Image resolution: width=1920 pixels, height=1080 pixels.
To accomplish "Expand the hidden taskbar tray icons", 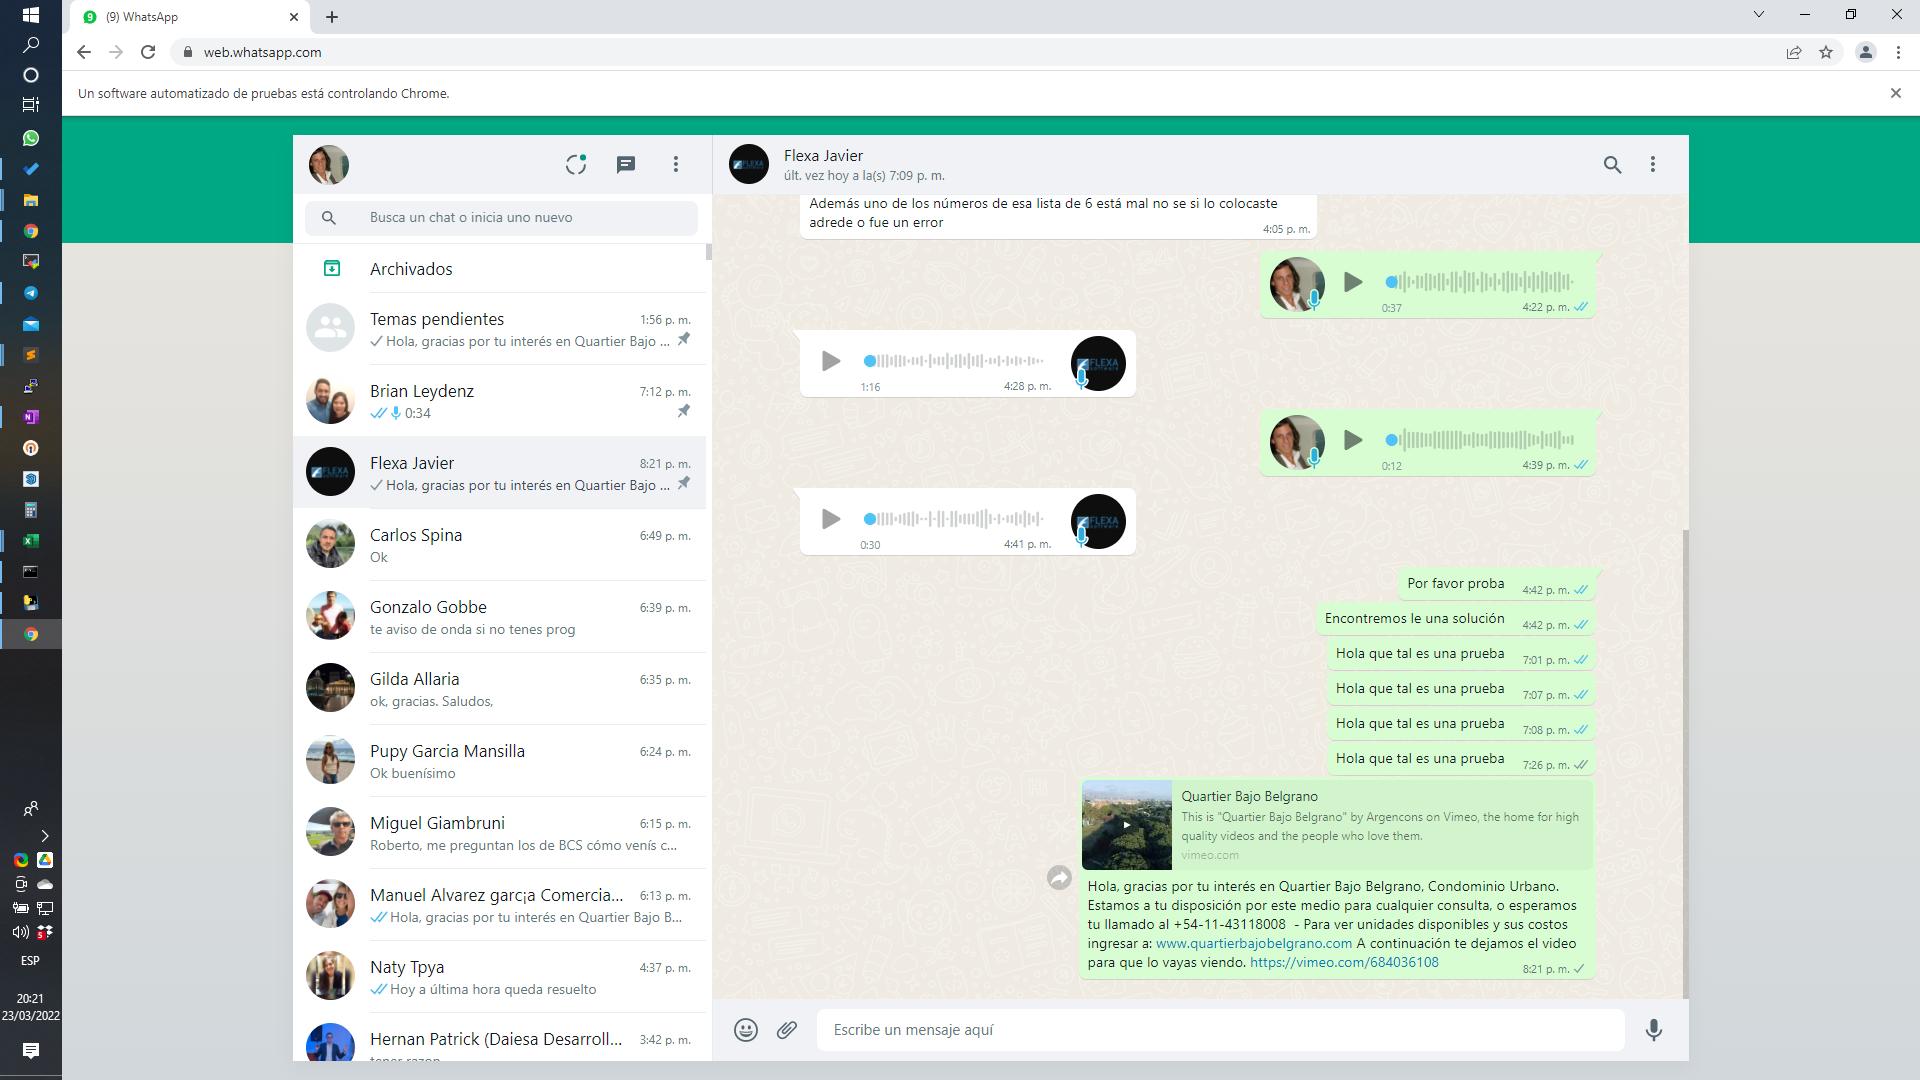I will point(44,836).
